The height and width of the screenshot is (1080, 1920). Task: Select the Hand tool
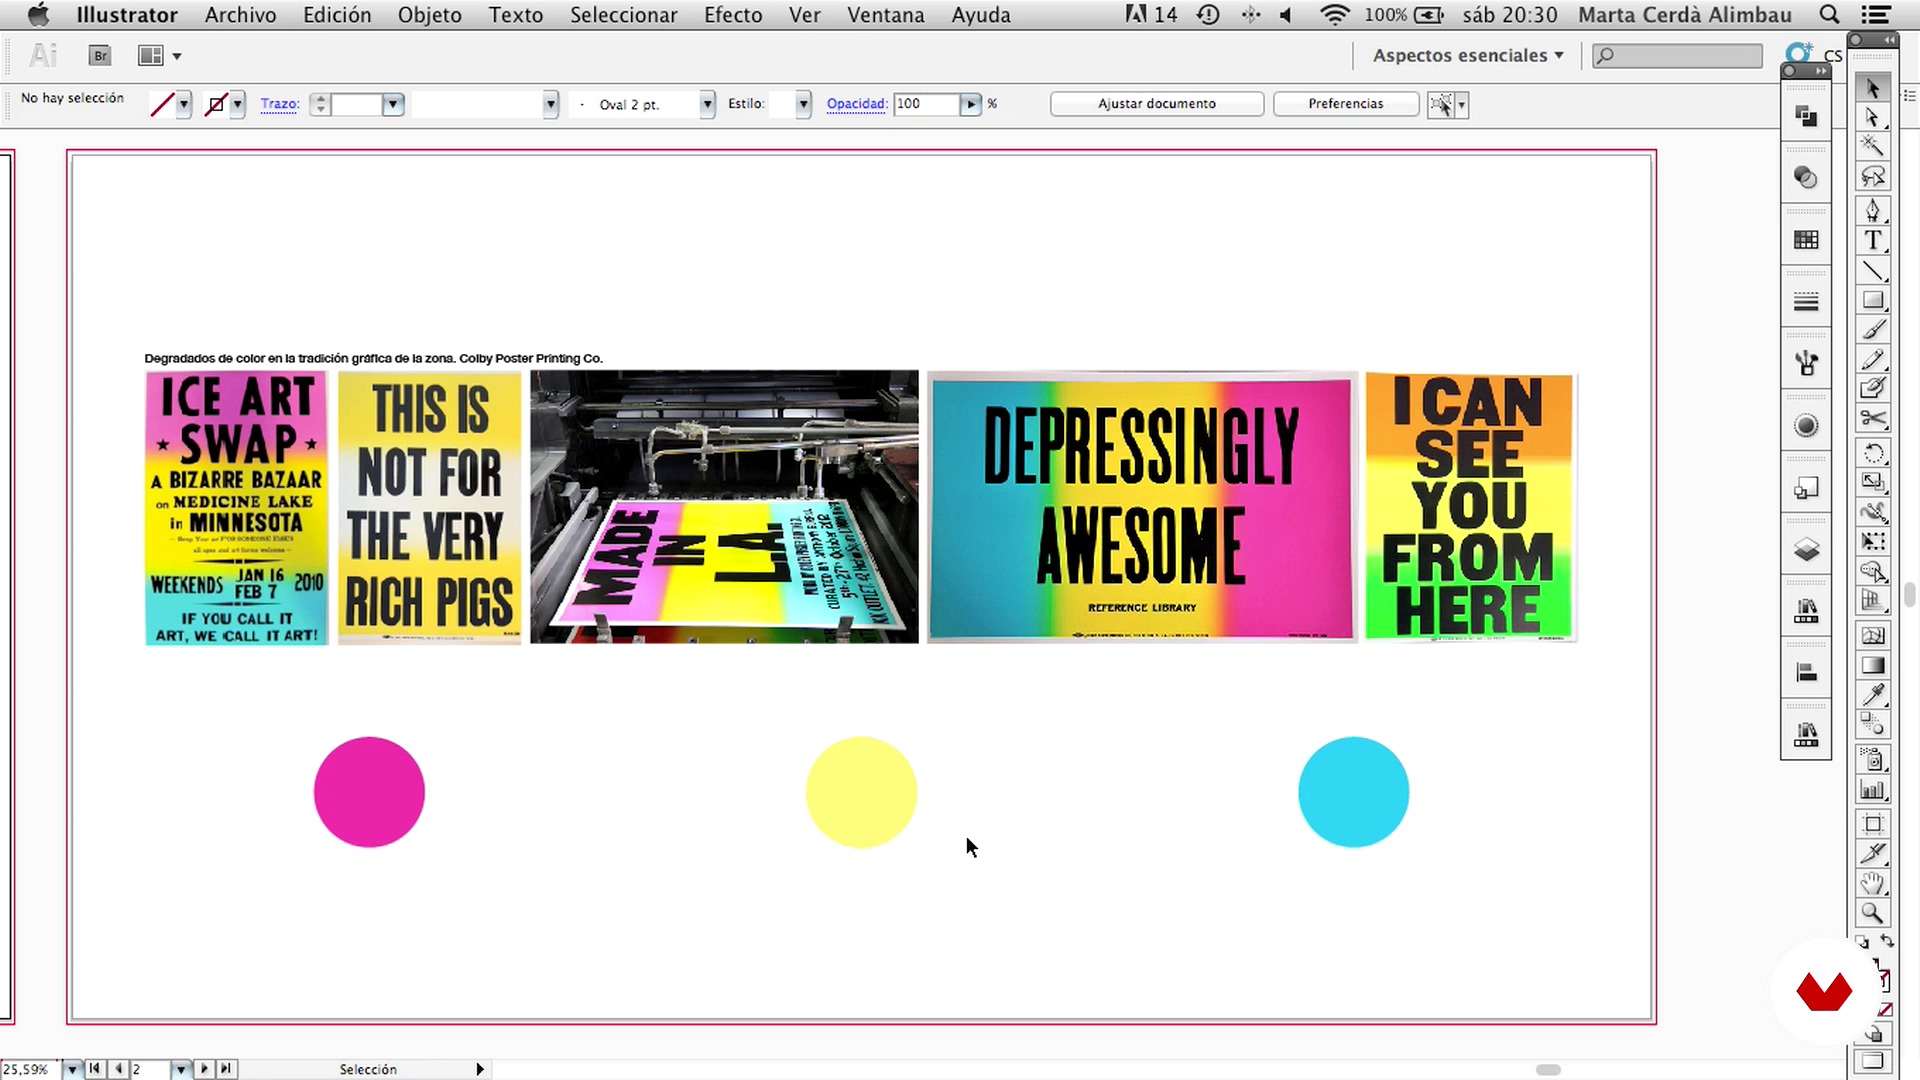[x=1873, y=884]
